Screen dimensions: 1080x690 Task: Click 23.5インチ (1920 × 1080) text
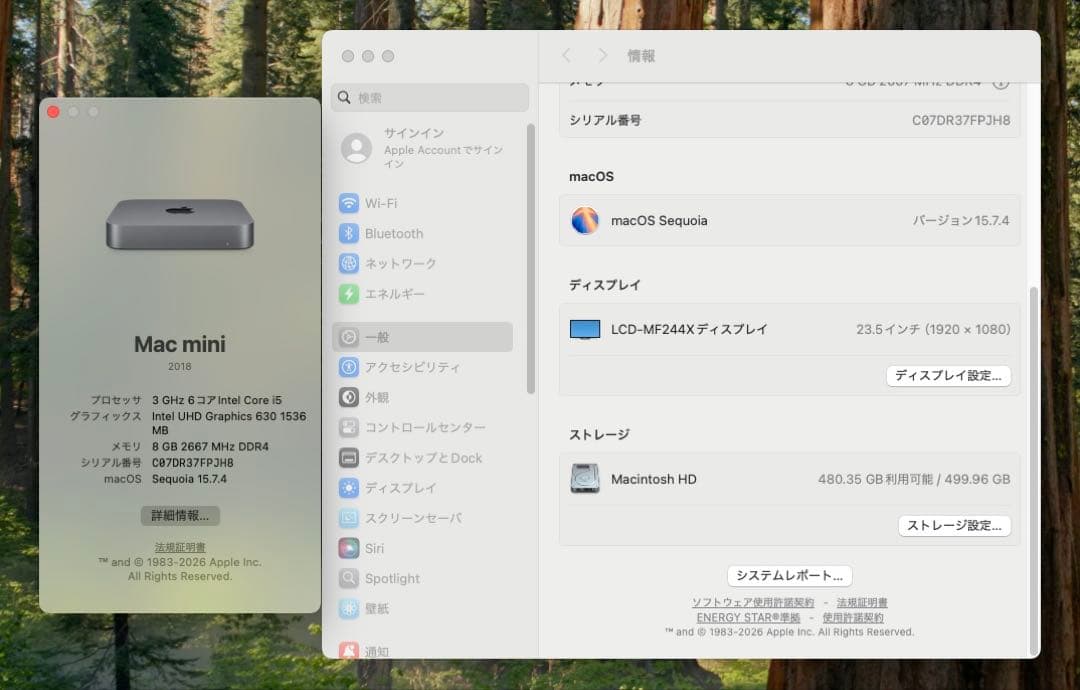(933, 330)
